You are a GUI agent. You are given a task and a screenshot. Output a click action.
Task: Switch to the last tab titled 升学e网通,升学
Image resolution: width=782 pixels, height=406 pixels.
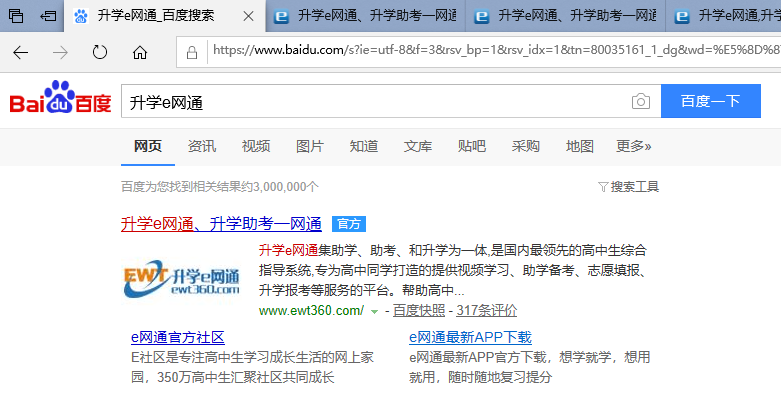[724, 16]
